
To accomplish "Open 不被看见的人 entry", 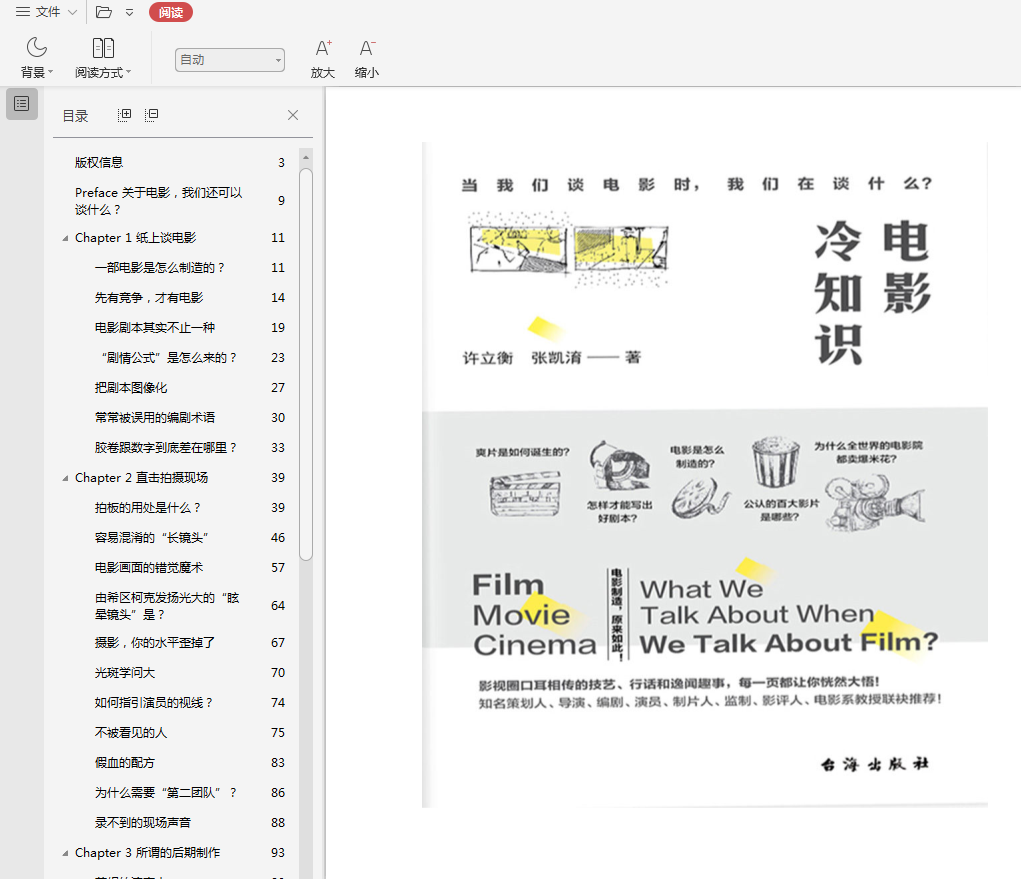I will [x=131, y=732].
